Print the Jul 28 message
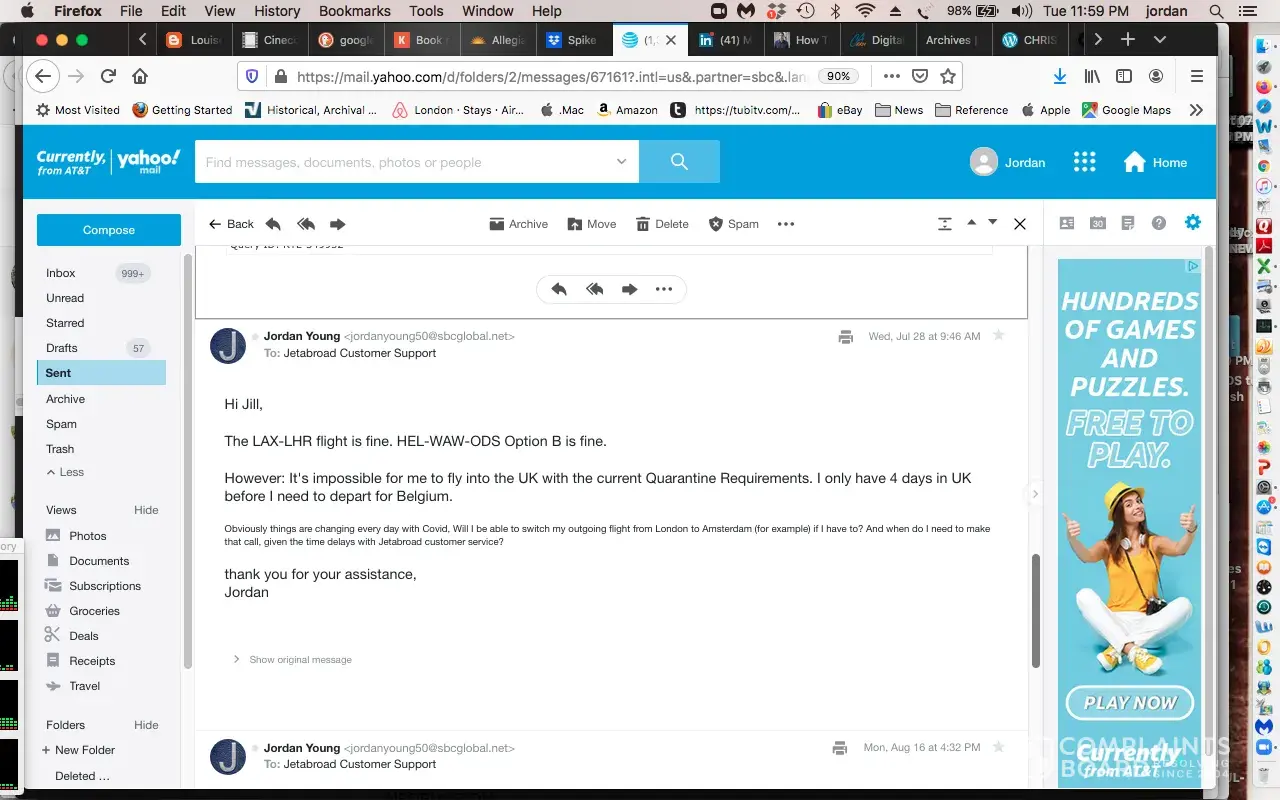Image resolution: width=1280 pixels, height=800 pixels. (846, 337)
